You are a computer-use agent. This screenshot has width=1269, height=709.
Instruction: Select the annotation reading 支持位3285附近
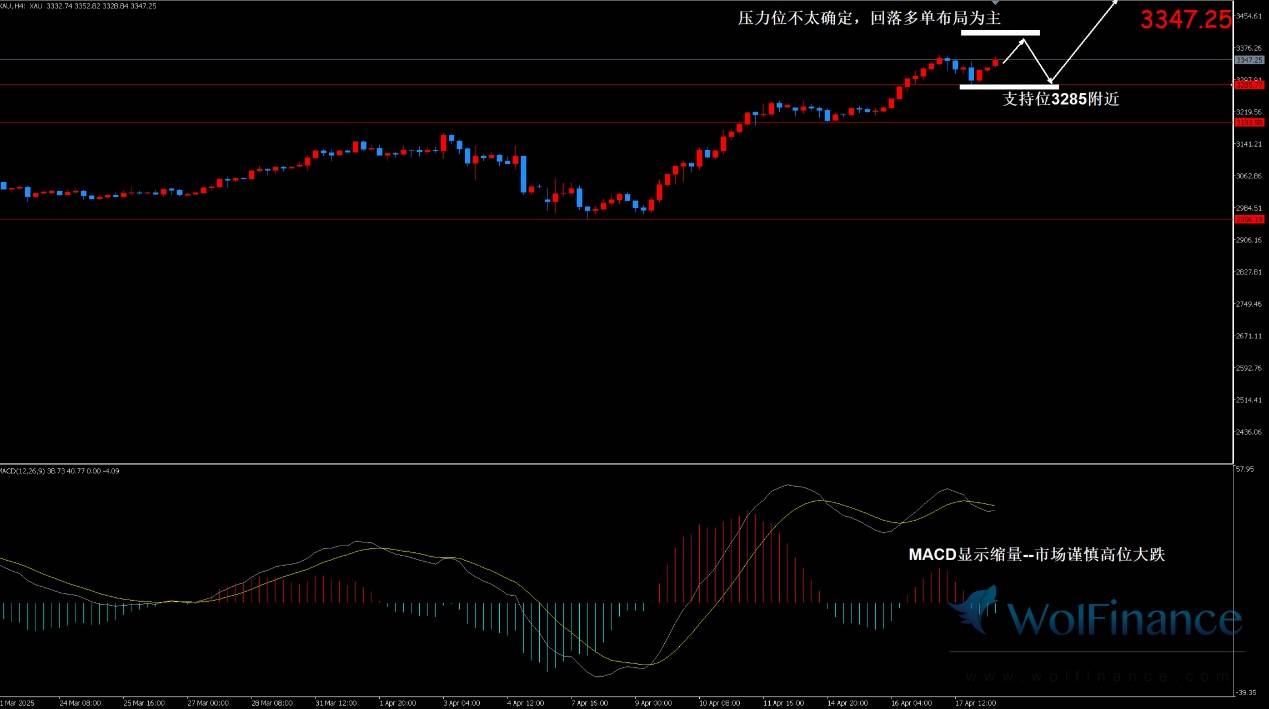1060,99
